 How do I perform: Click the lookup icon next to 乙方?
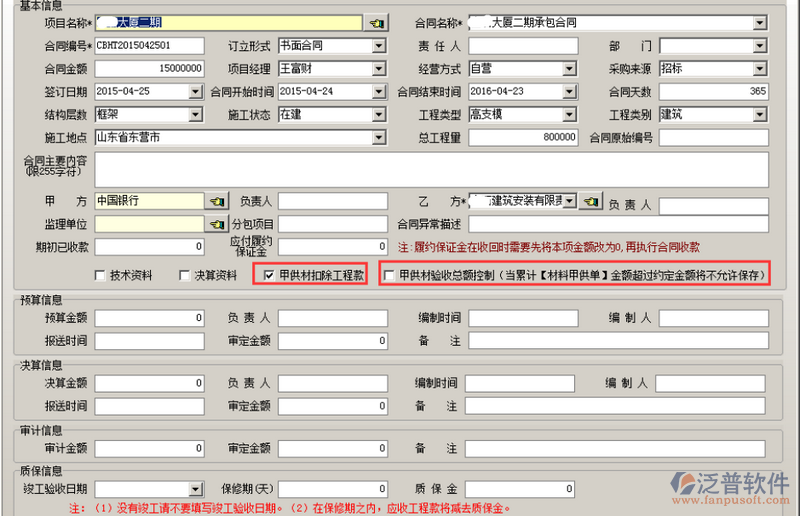[x=591, y=201]
